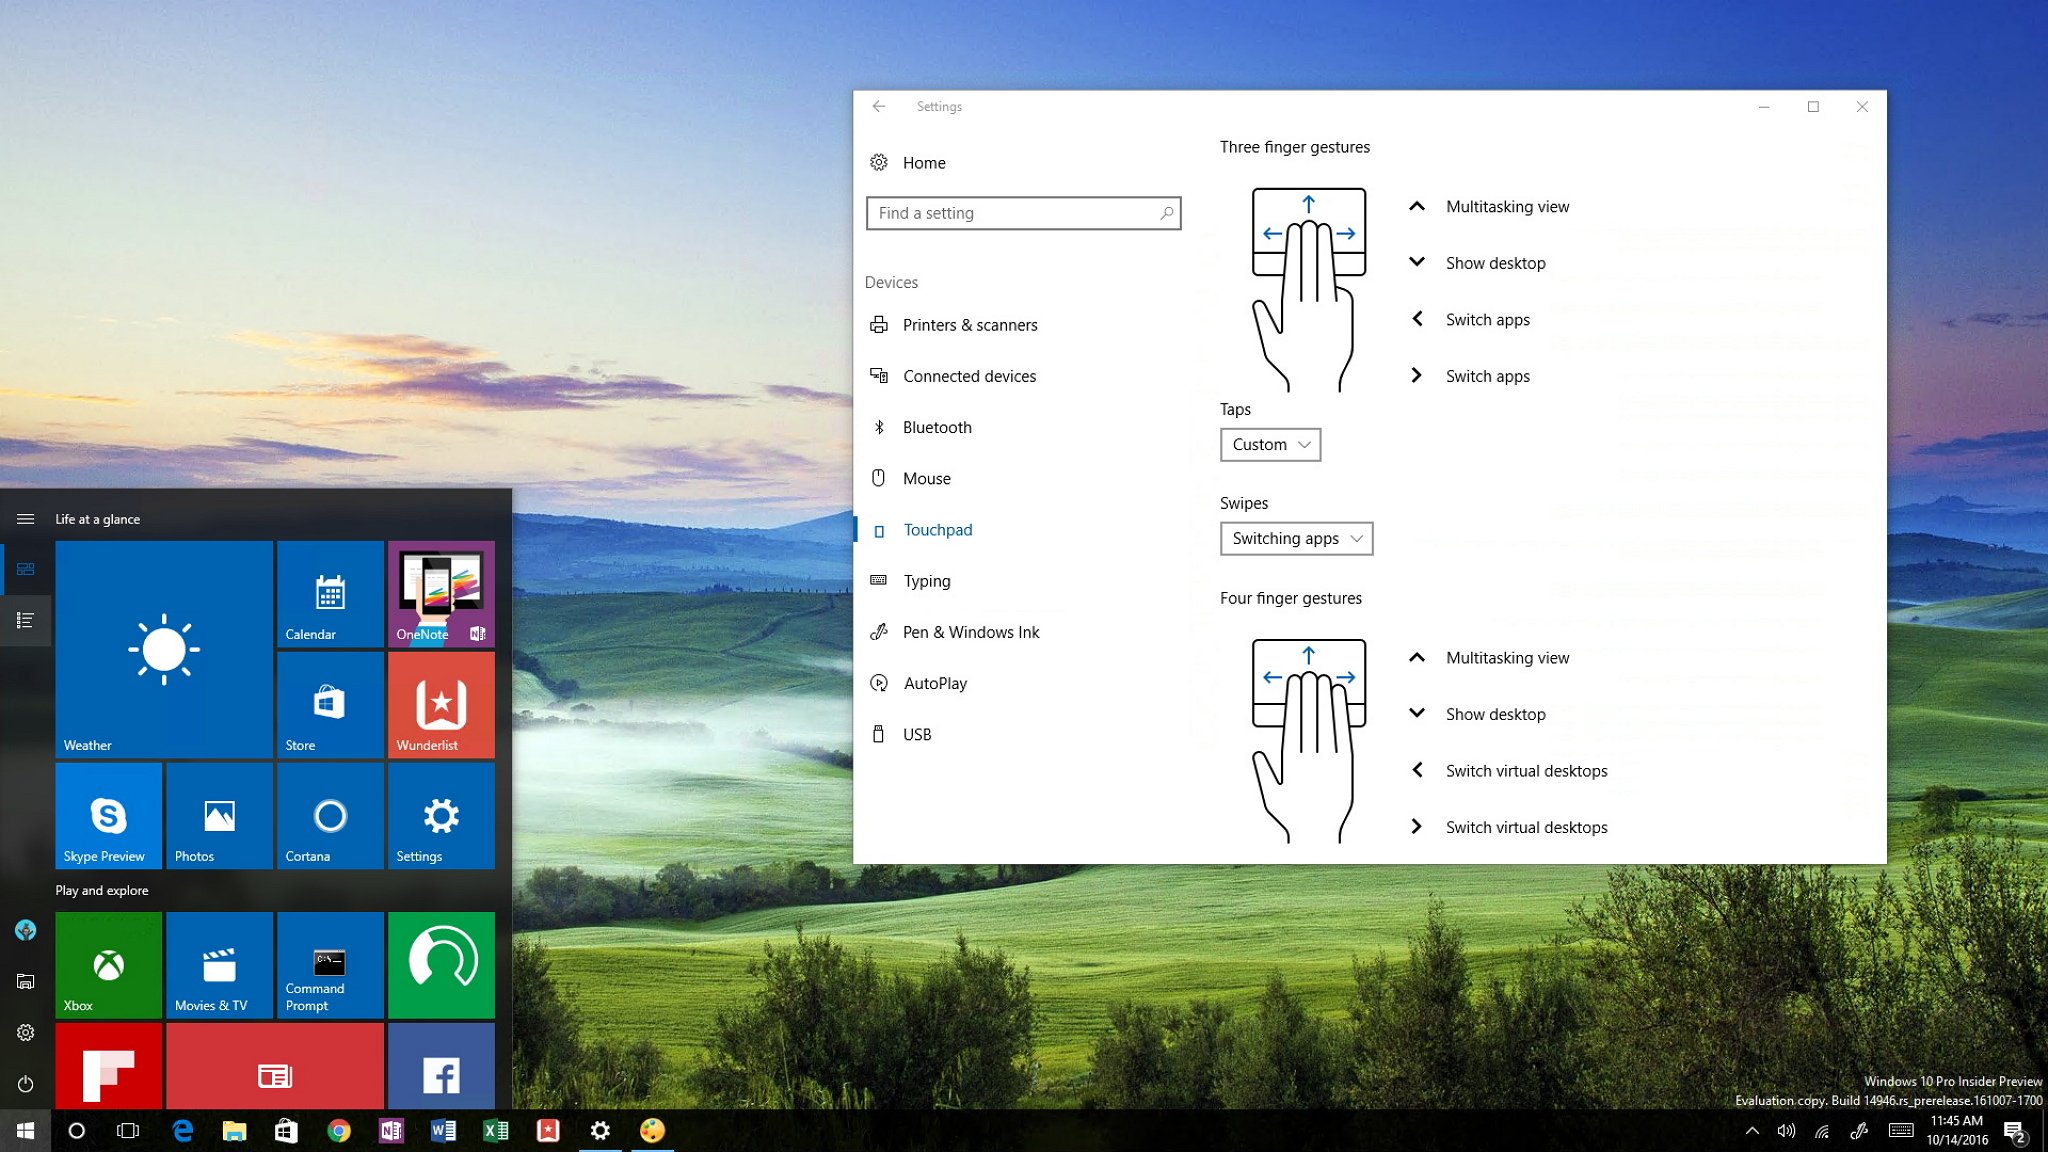2048x1152 pixels.
Task: Open the Weather tile in Start menu
Action: click(164, 649)
